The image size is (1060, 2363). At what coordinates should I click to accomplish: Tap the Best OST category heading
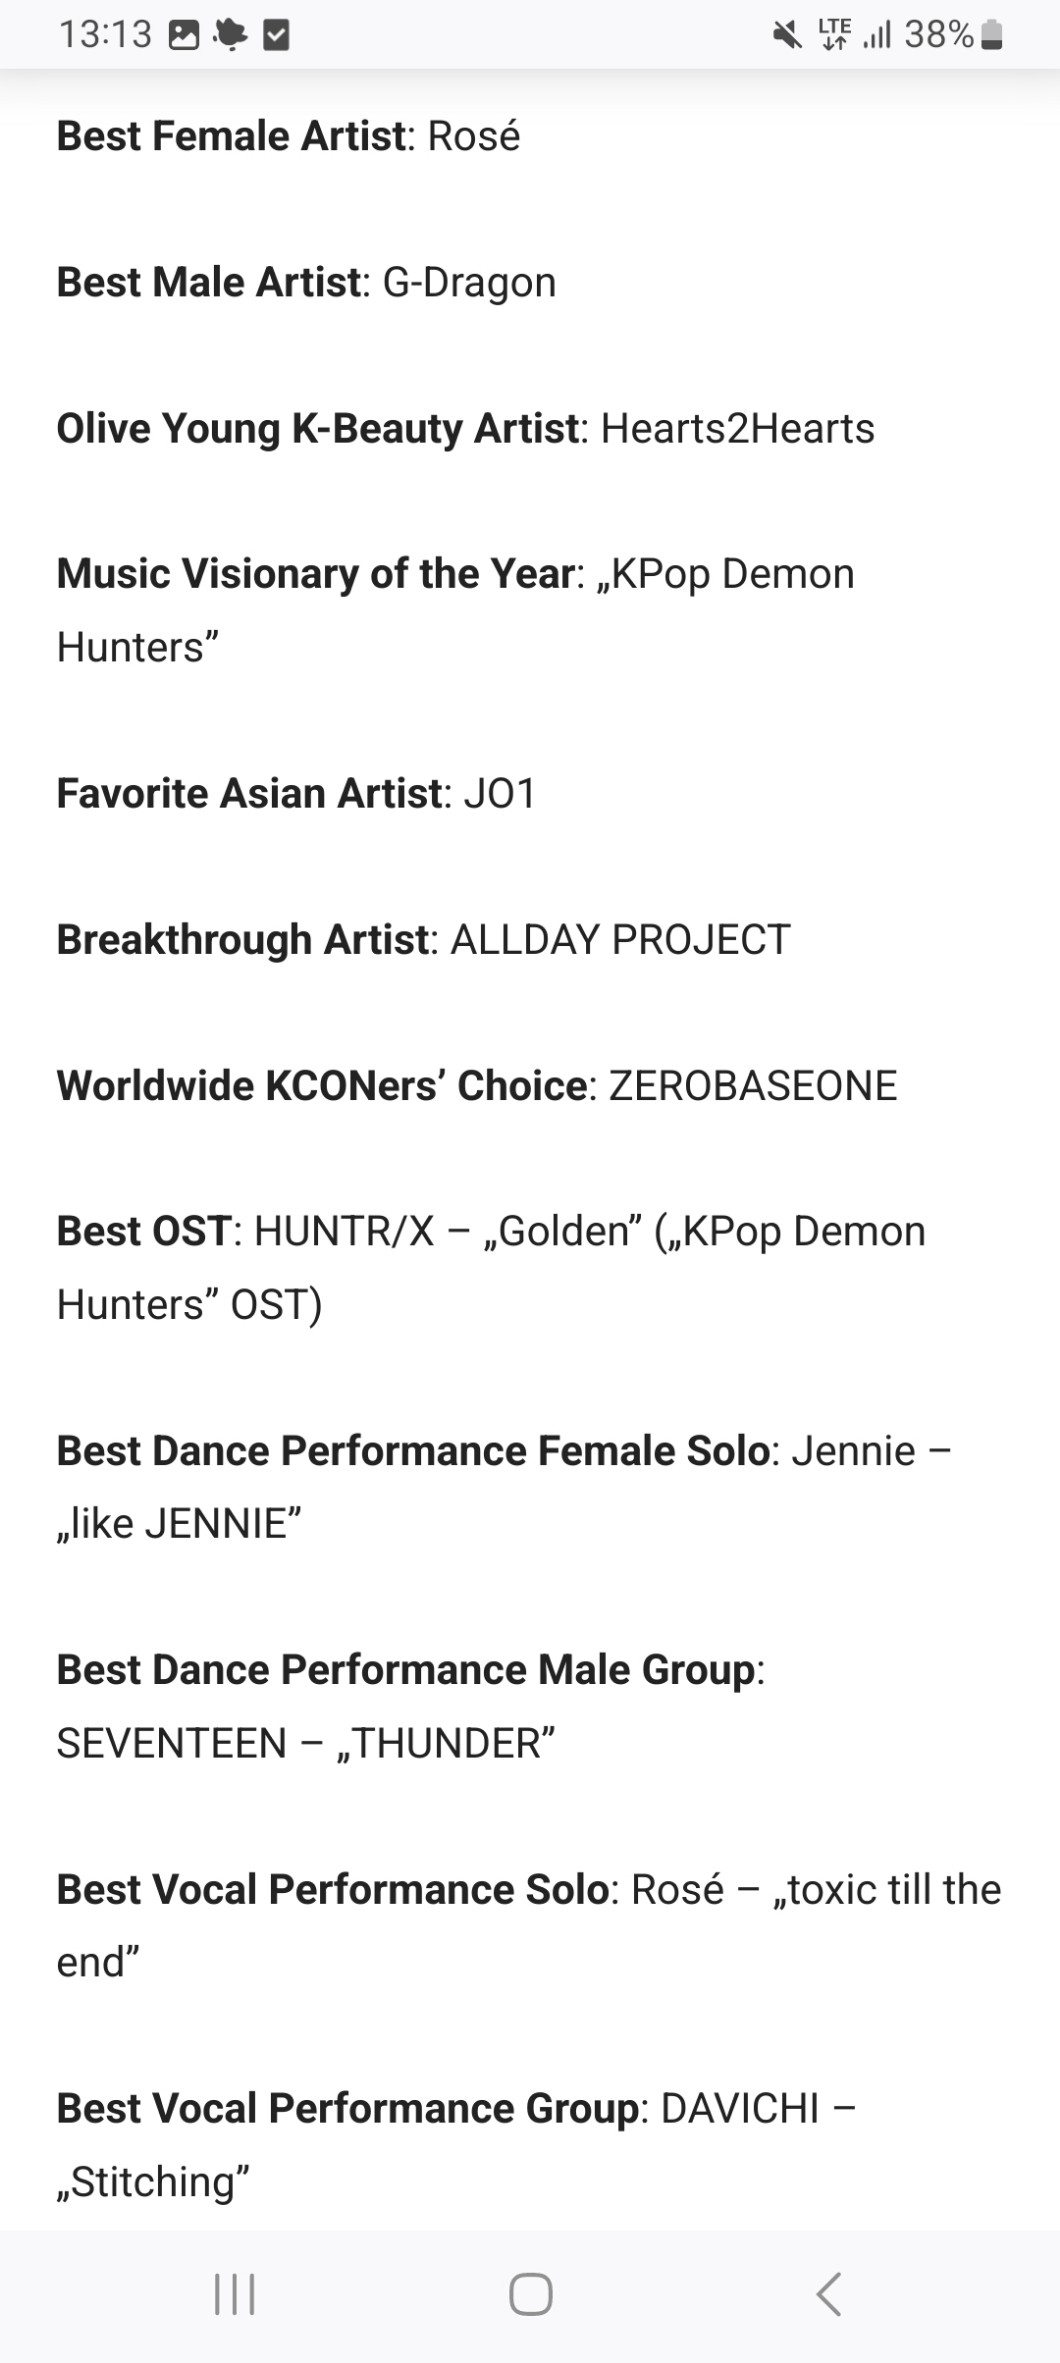(x=144, y=1231)
